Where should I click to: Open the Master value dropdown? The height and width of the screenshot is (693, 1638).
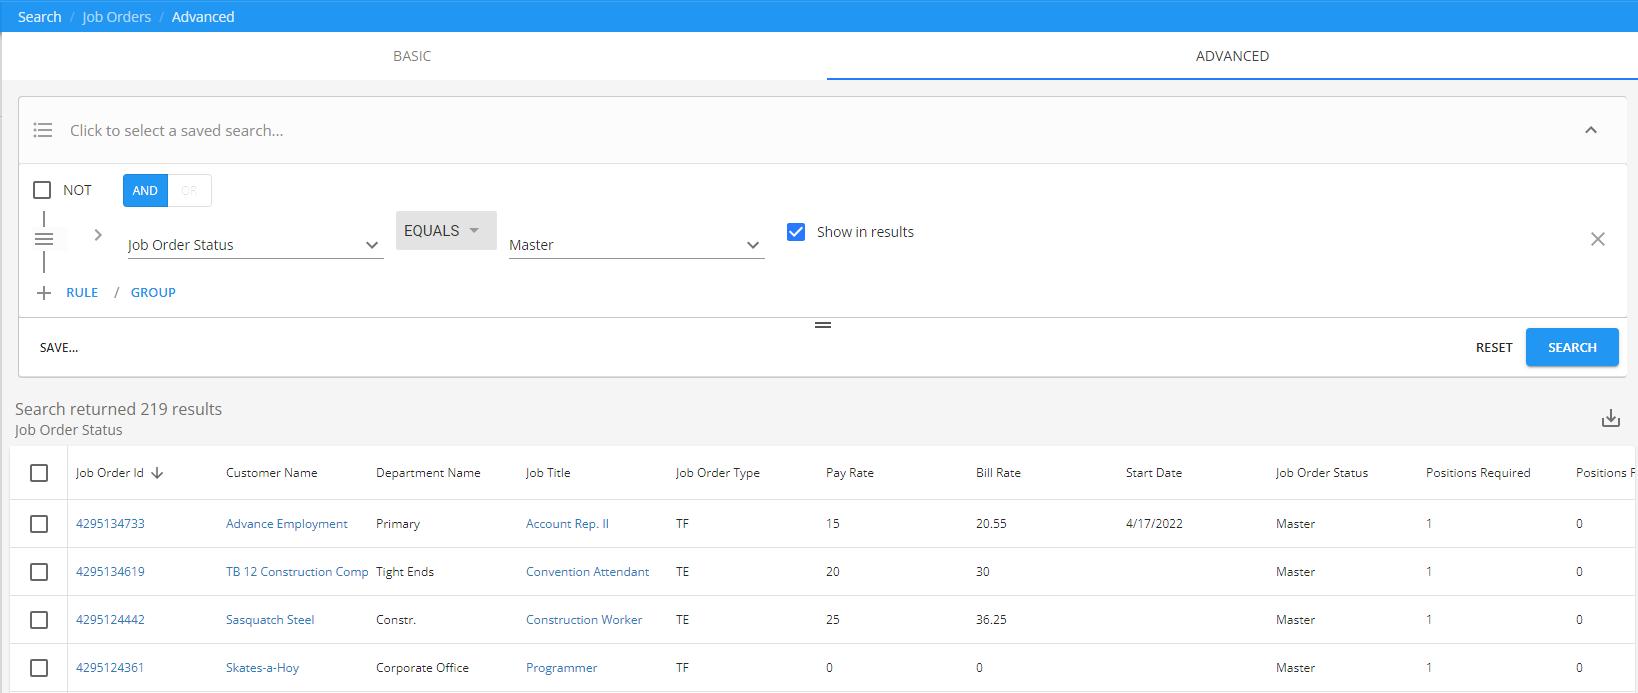[x=636, y=245]
